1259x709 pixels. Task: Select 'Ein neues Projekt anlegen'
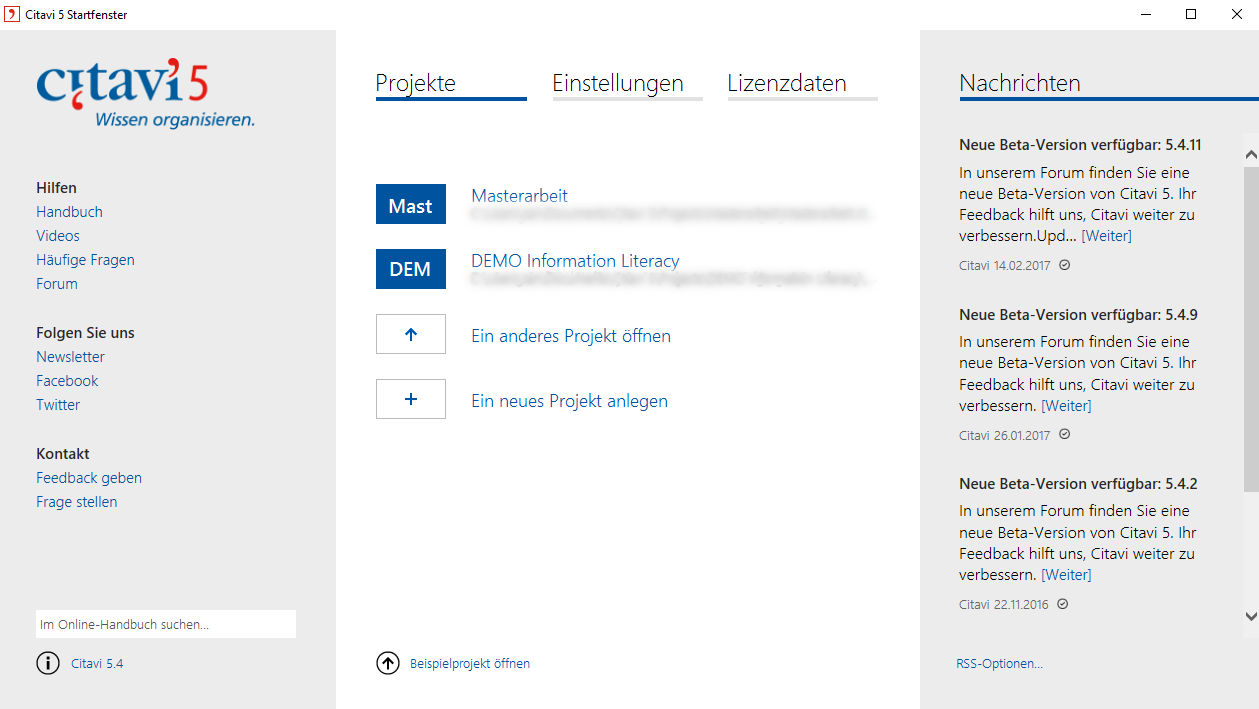[569, 401]
